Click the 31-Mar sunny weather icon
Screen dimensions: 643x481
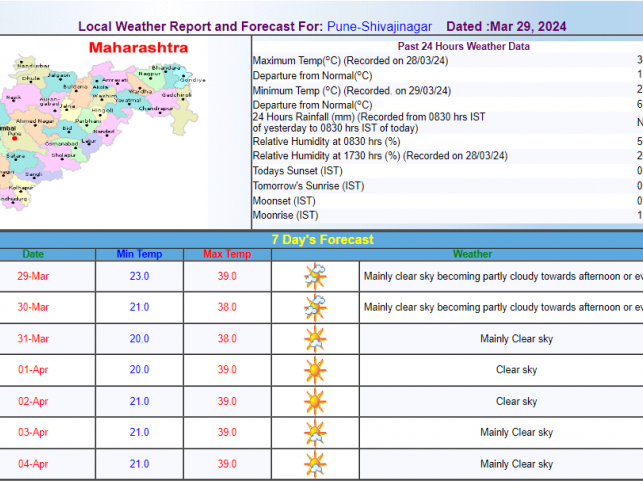pos(315,339)
